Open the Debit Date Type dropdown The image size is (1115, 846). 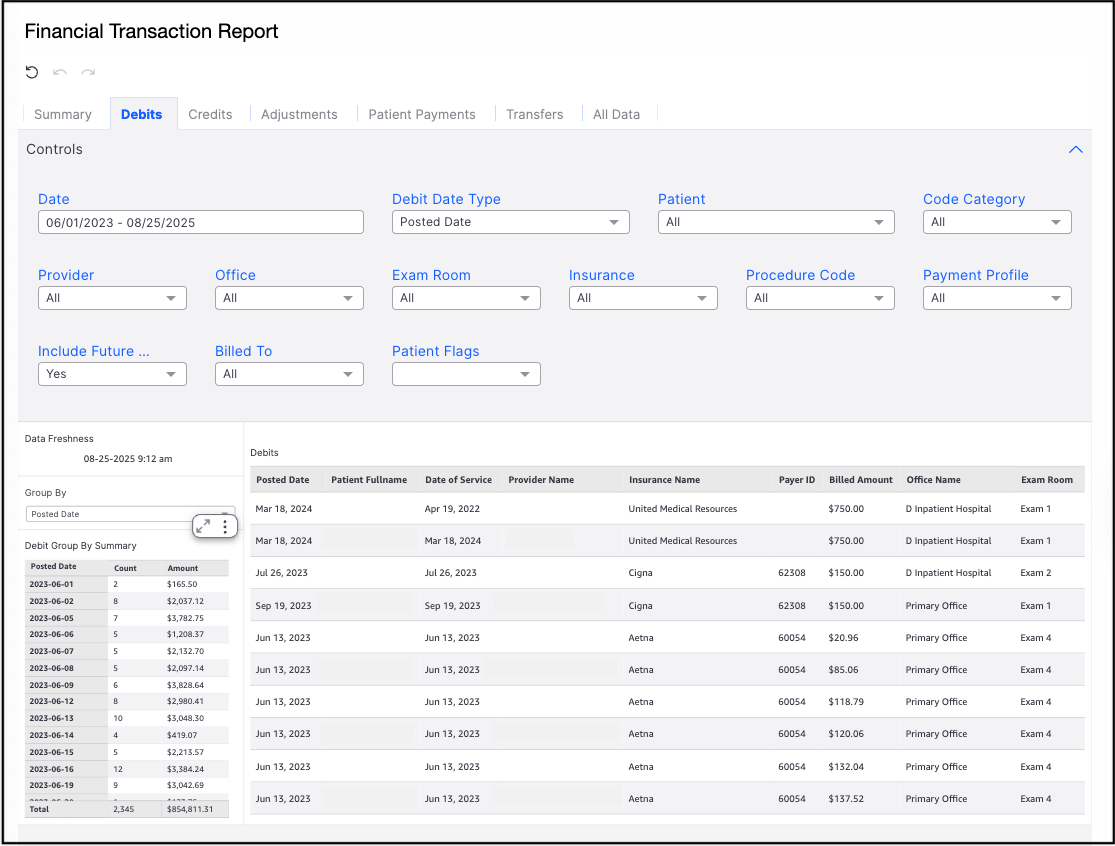tap(511, 222)
